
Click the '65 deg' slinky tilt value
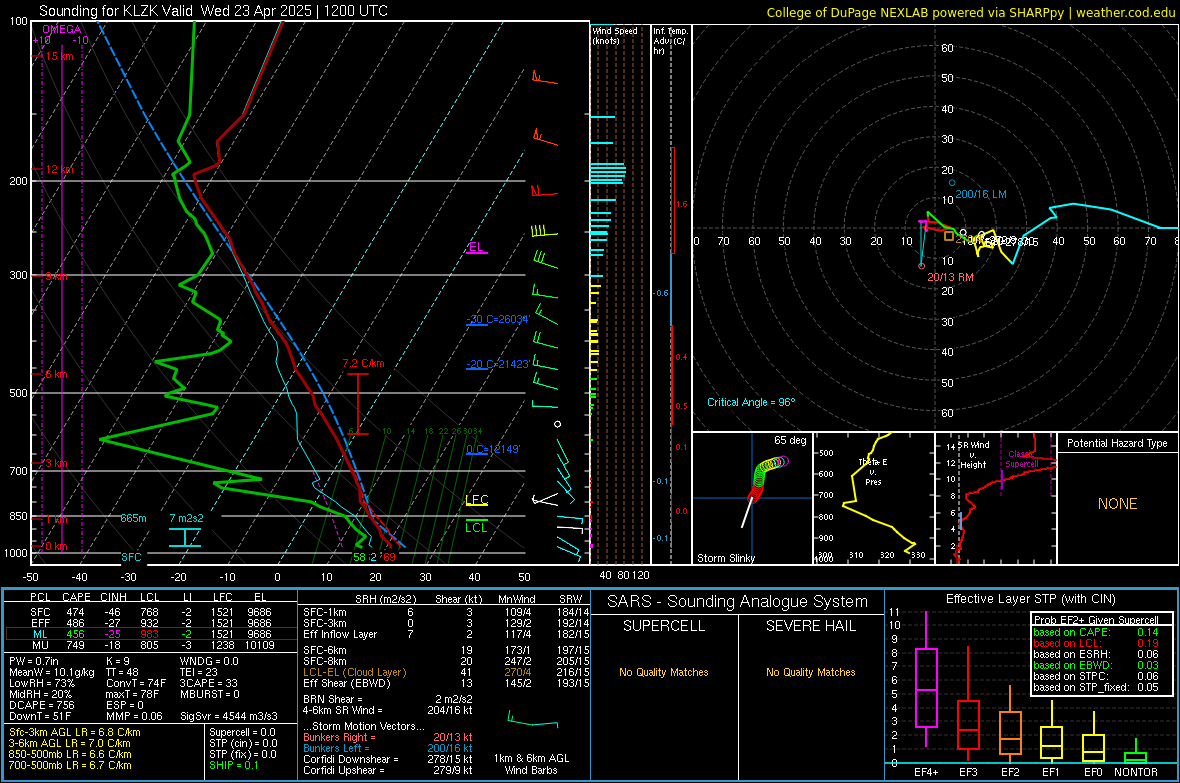click(790, 440)
